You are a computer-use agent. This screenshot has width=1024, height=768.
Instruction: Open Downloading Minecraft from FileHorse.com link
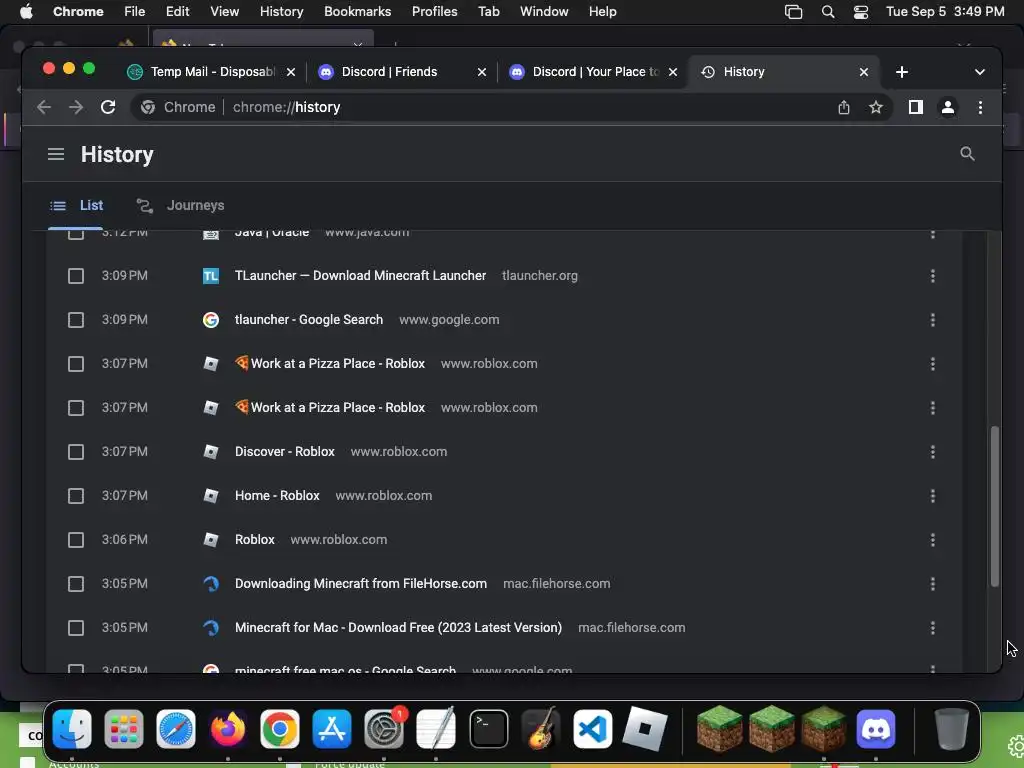point(360,584)
